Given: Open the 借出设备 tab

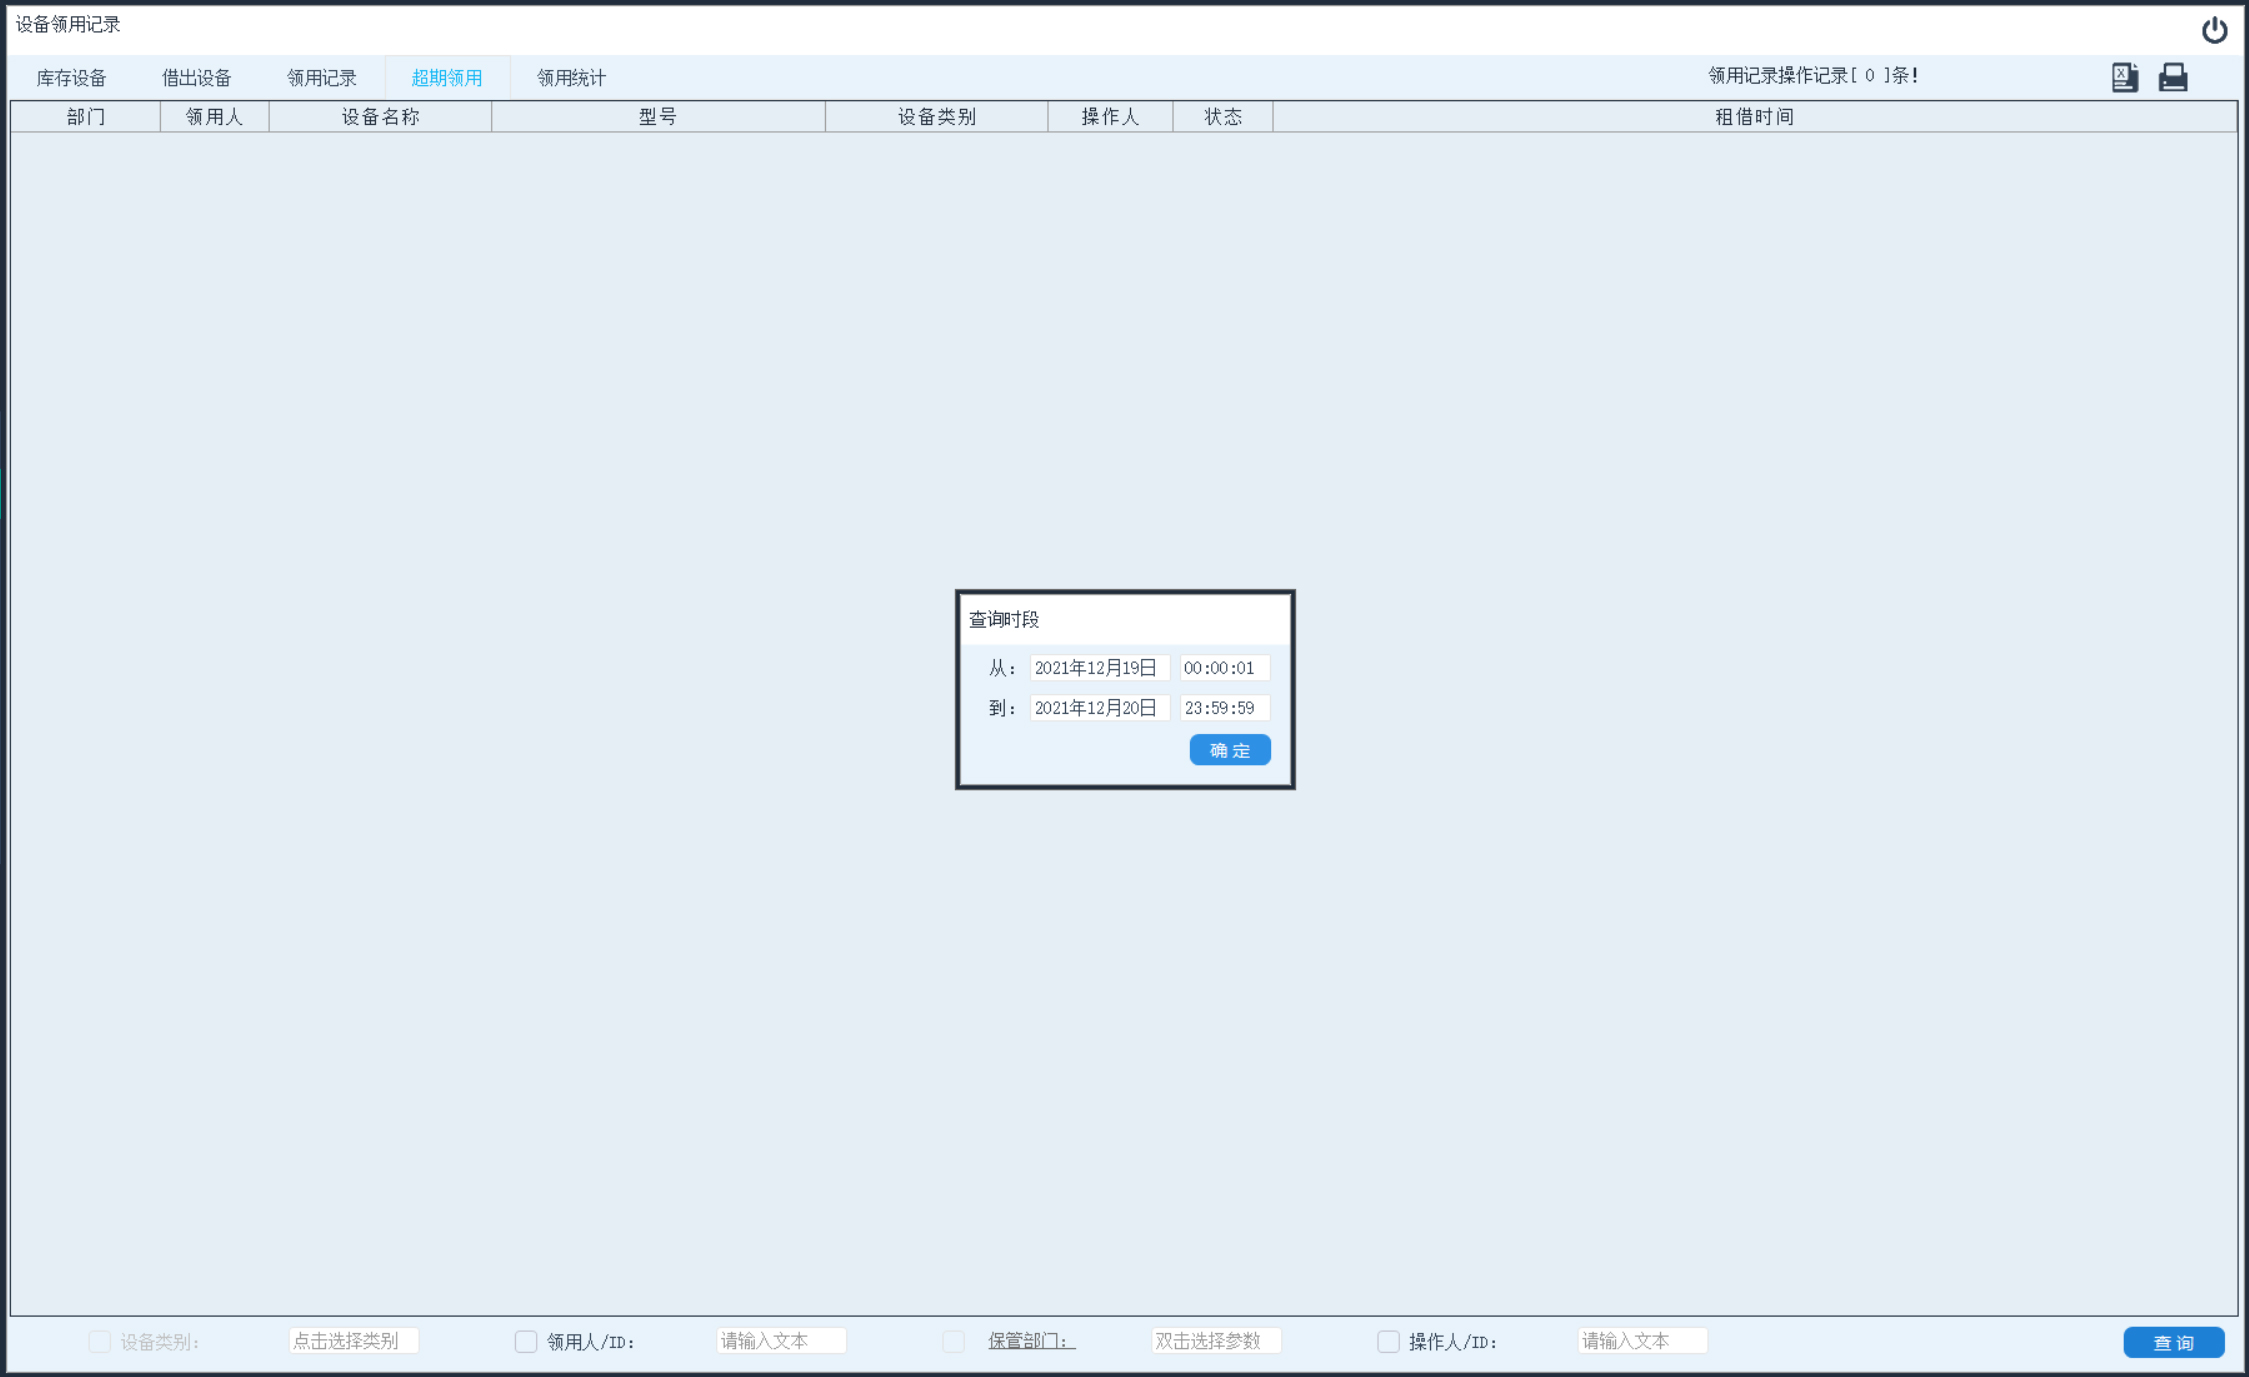Looking at the screenshot, I should click(196, 78).
